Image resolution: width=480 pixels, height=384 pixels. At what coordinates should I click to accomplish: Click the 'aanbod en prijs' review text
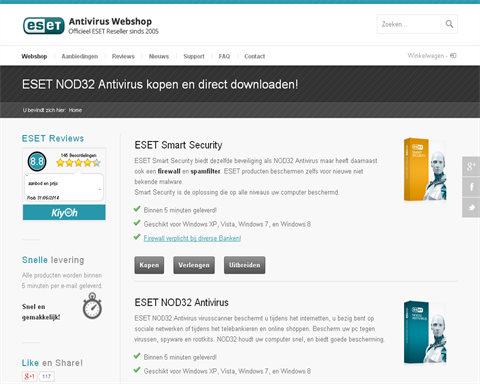(43, 183)
